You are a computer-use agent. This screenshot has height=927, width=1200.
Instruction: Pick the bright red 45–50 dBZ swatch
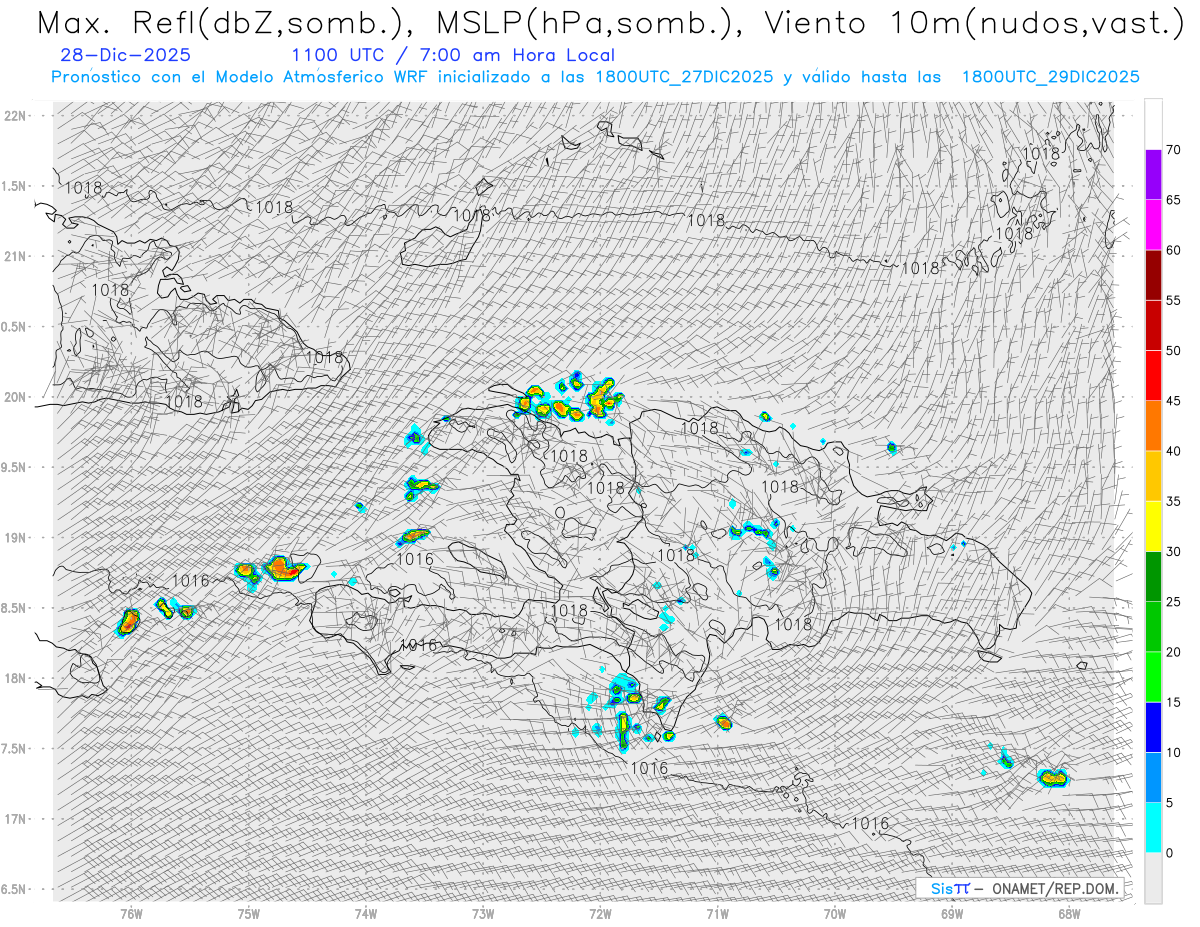click(x=1153, y=376)
